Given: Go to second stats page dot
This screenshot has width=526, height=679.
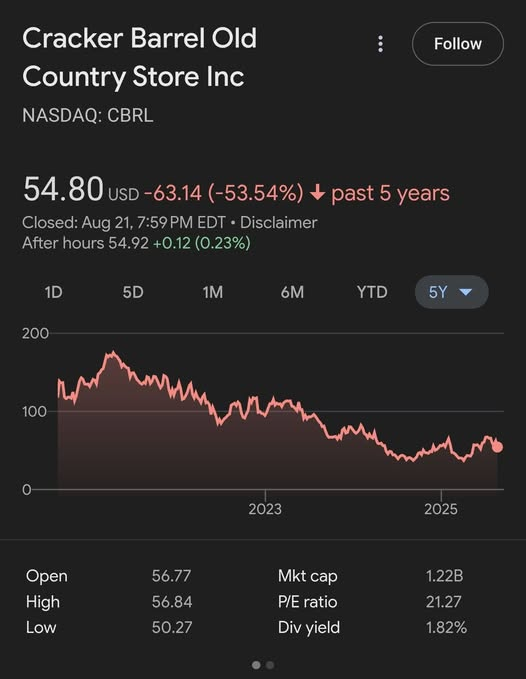Looking at the screenshot, I should coord(270,664).
